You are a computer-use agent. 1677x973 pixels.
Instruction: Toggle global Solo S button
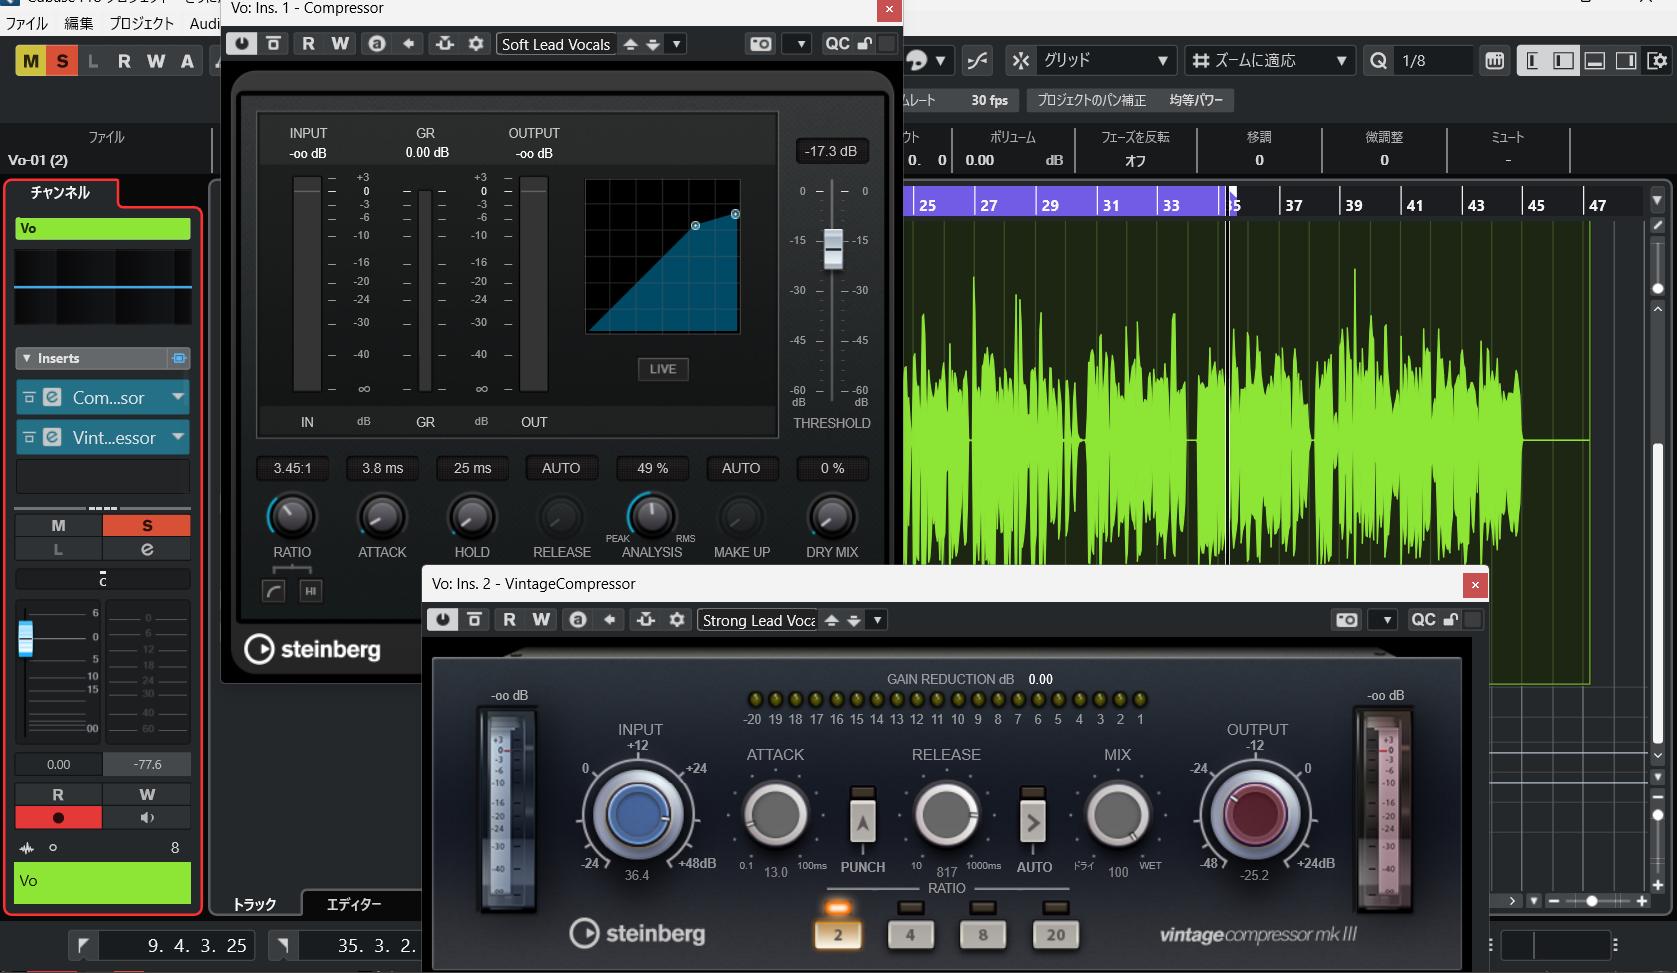pyautogui.click(x=63, y=61)
